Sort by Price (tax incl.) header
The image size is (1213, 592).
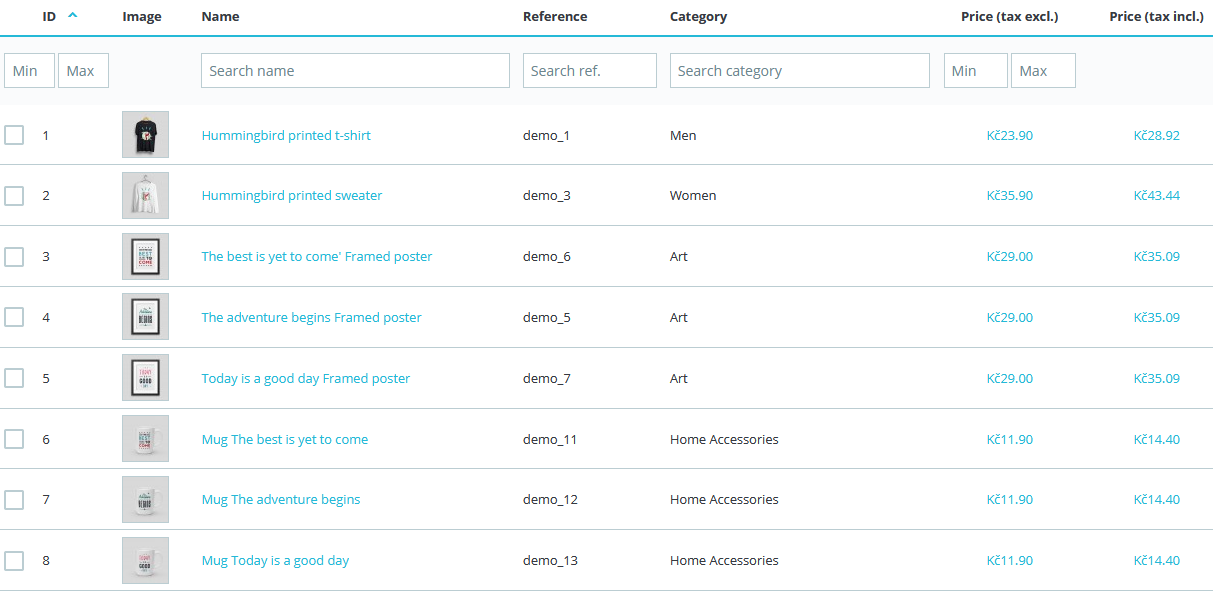(x=1156, y=16)
